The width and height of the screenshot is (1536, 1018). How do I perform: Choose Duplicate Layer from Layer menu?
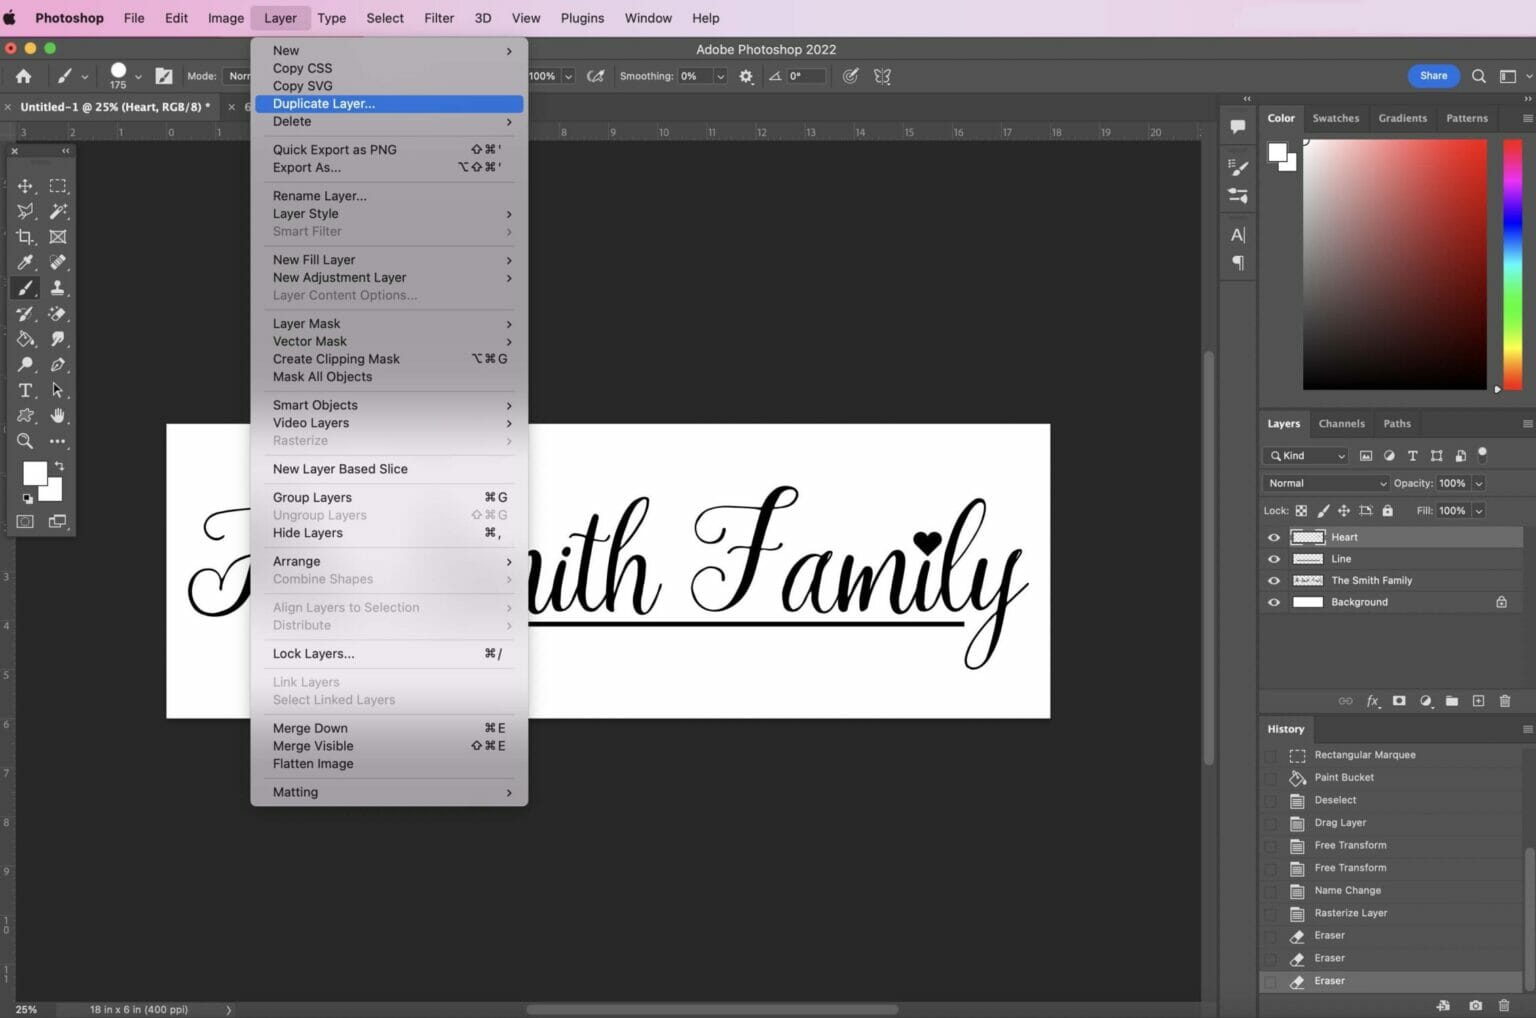(323, 103)
